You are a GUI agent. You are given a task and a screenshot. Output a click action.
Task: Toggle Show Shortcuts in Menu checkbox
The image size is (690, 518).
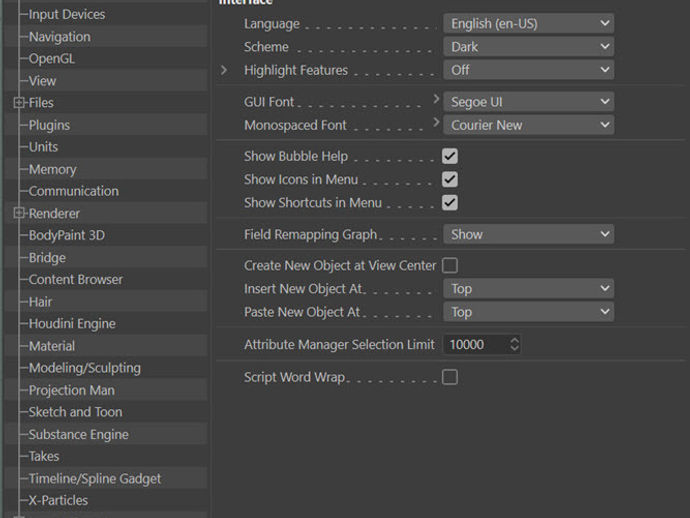click(450, 203)
